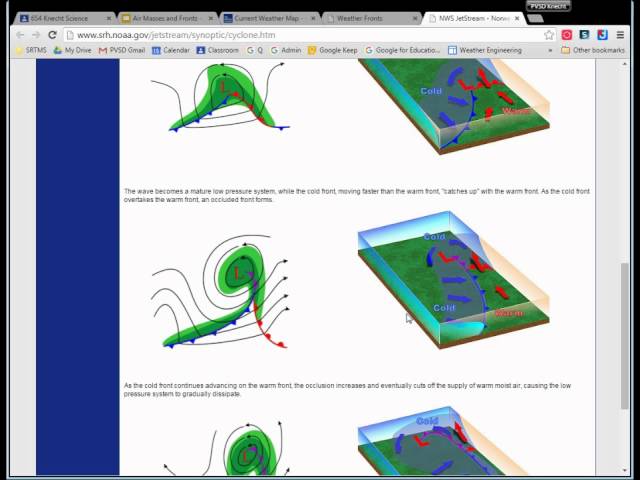Open the Other bookmarks folder
Viewport: 640px width, 480px height.
click(593, 50)
